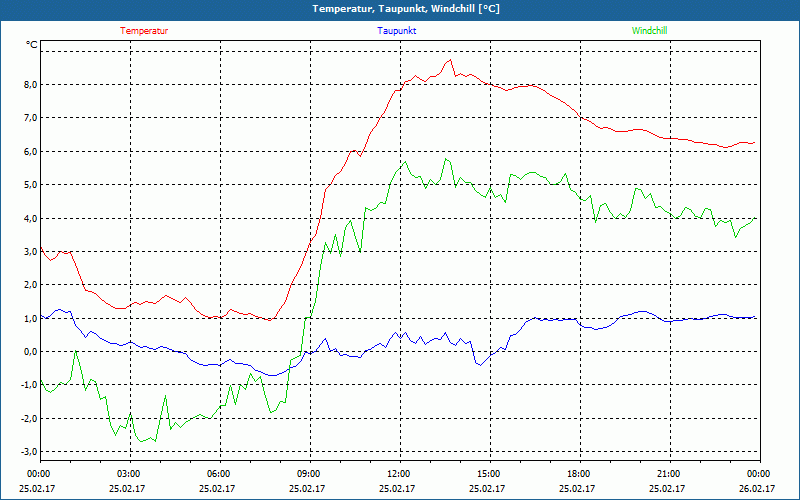Click the 18:00 time axis label

(x=578, y=474)
